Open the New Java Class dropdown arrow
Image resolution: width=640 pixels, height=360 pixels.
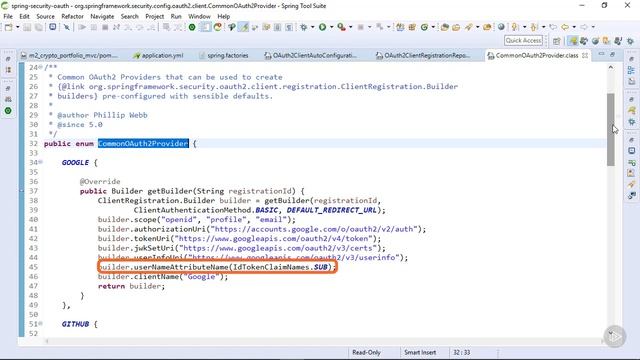[433, 27]
